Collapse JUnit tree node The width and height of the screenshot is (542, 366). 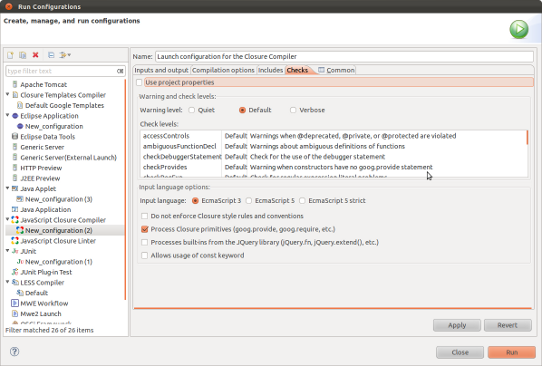(x=8, y=251)
